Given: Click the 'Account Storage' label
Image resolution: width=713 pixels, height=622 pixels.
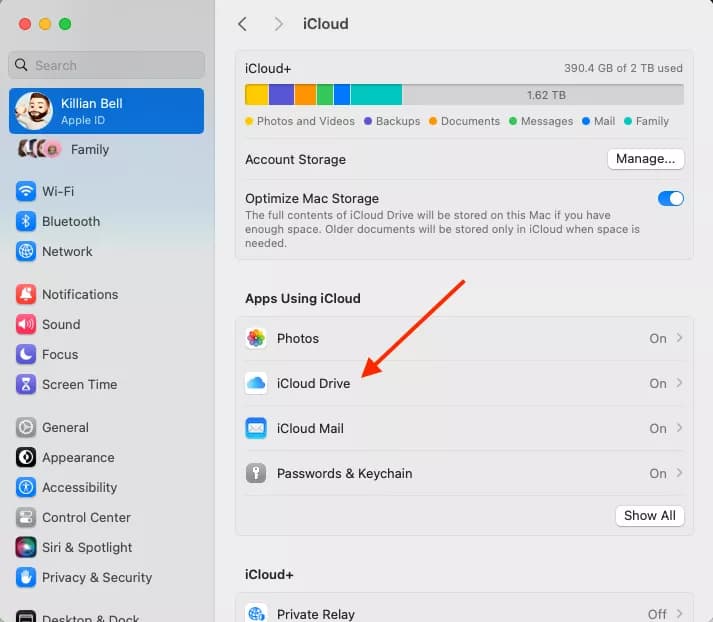Looking at the screenshot, I should tap(296, 160).
